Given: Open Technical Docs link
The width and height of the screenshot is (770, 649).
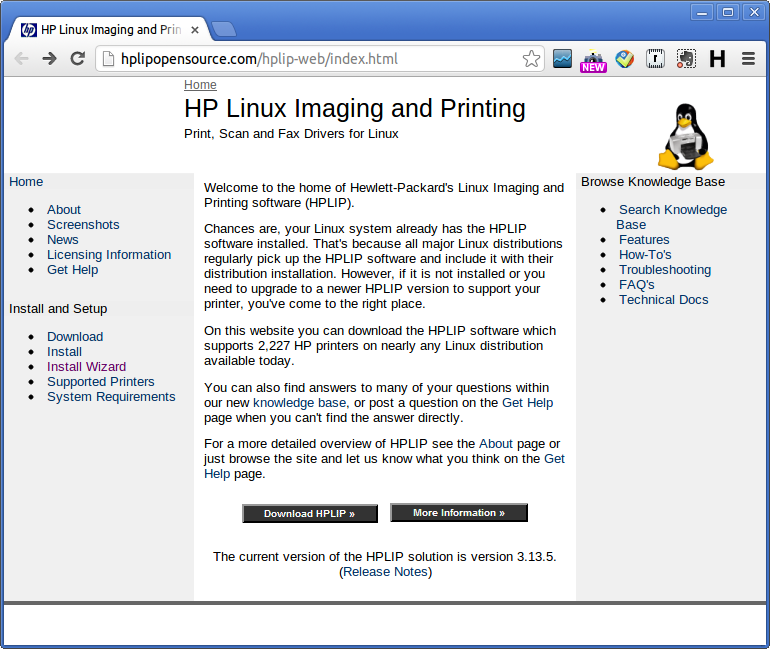Looking at the screenshot, I should click(x=663, y=300).
